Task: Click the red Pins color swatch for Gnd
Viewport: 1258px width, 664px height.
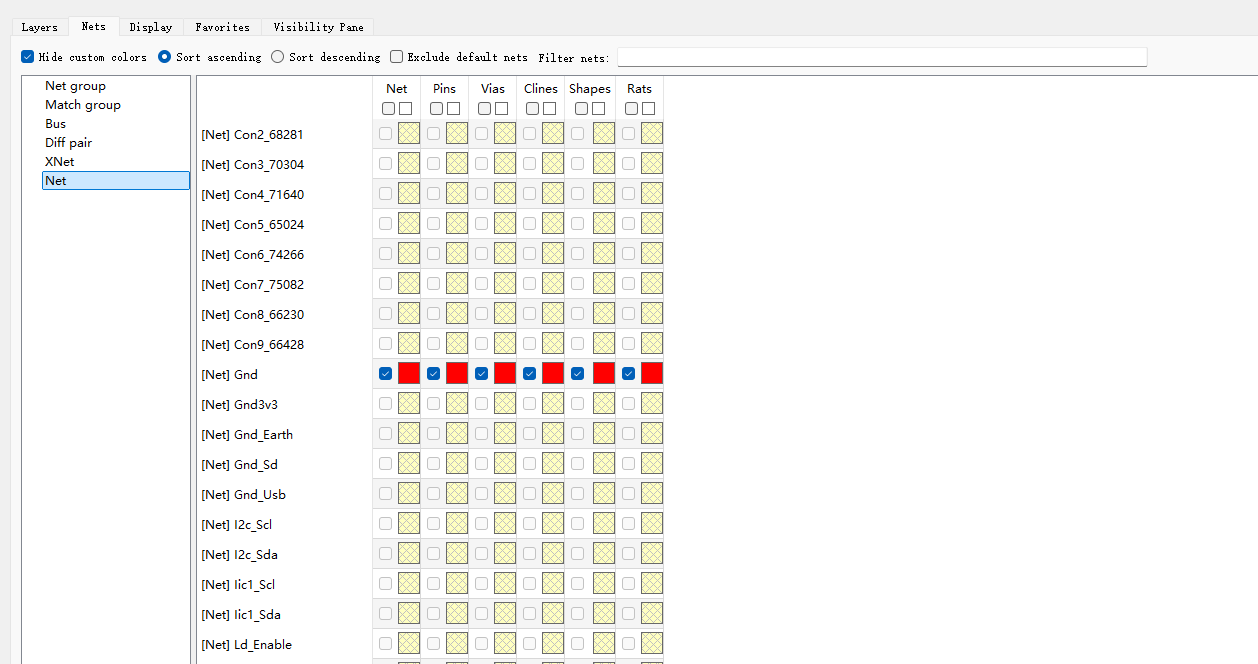Action: pyautogui.click(x=457, y=374)
